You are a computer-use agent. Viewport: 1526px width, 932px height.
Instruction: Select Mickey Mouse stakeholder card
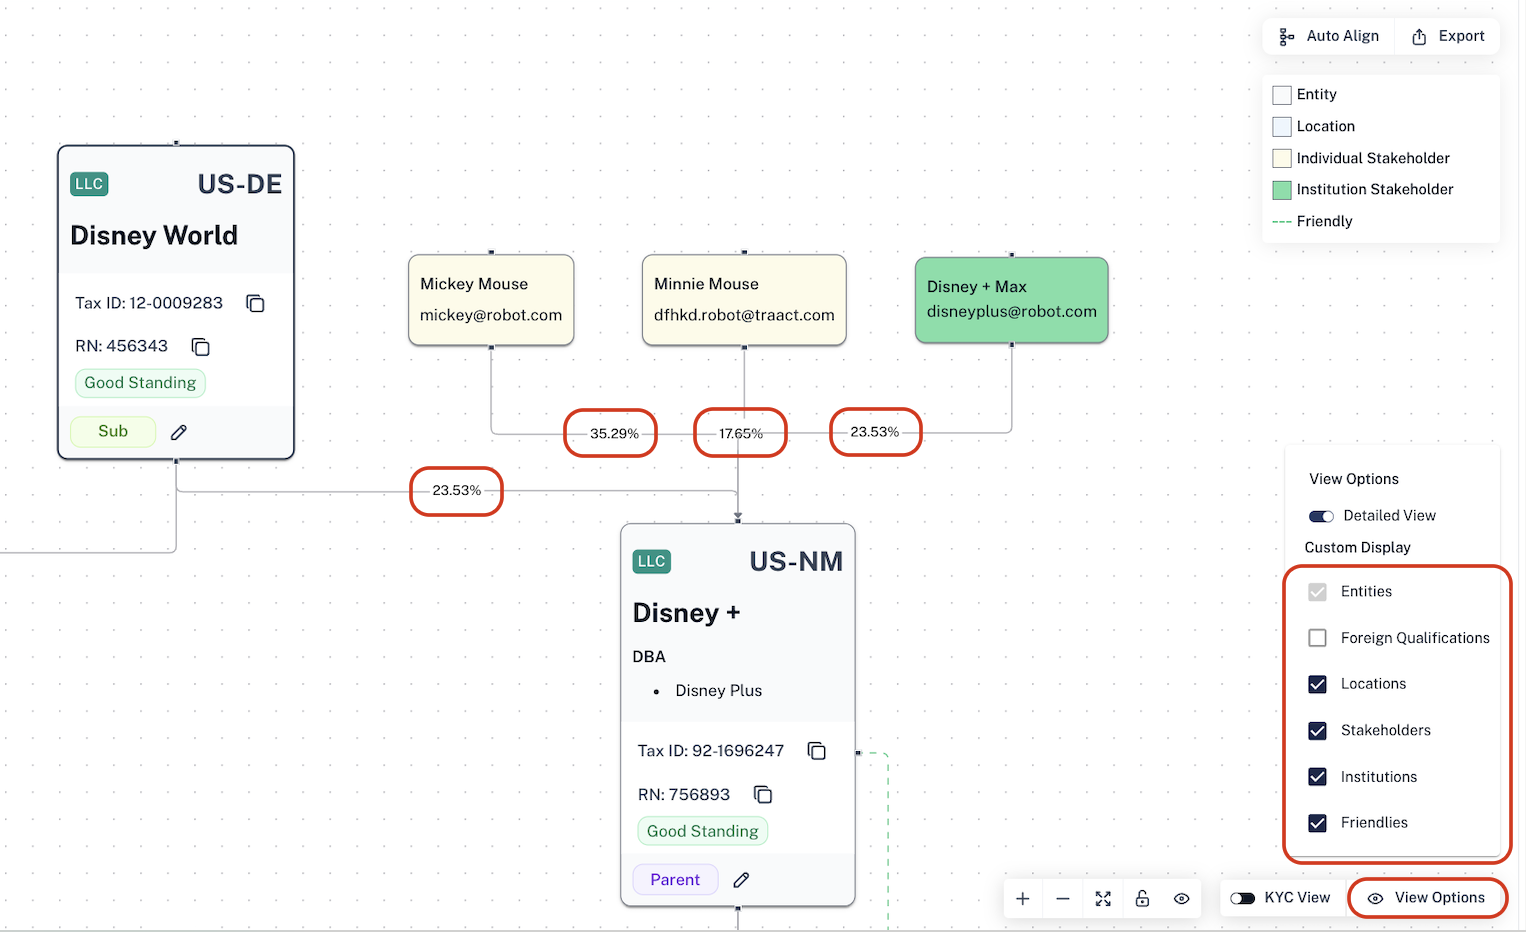click(491, 300)
